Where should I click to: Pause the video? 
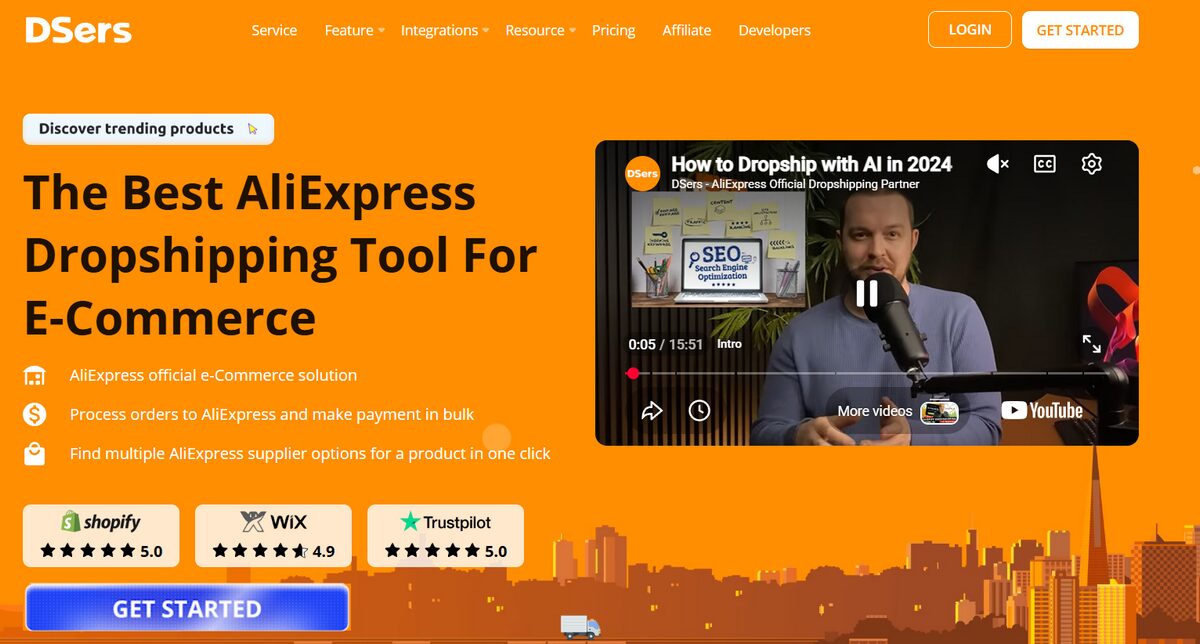867,292
